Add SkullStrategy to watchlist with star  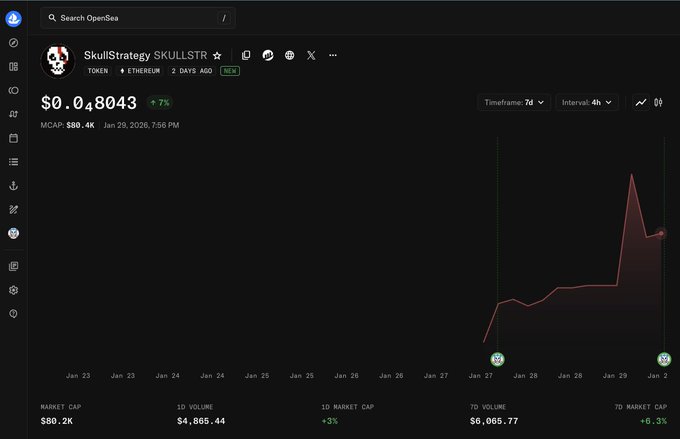coord(217,56)
